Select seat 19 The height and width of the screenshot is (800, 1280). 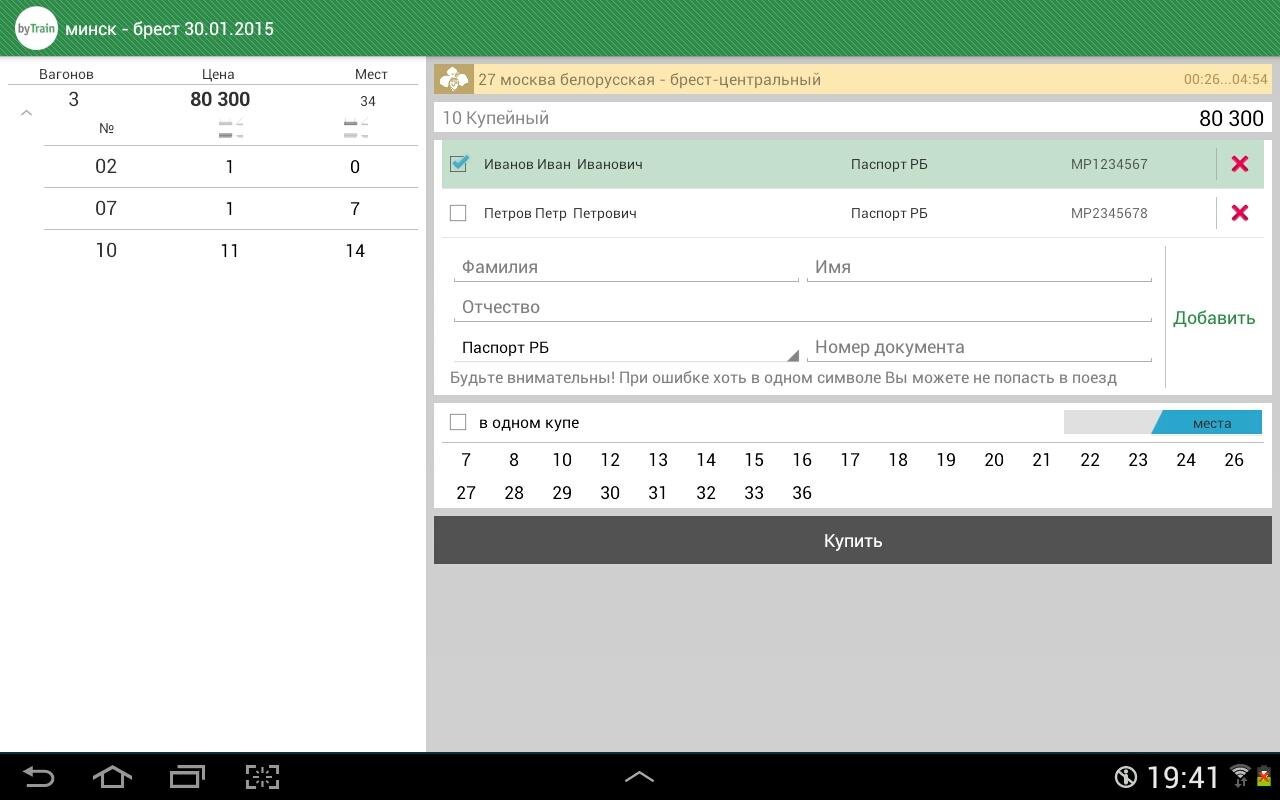(946, 460)
